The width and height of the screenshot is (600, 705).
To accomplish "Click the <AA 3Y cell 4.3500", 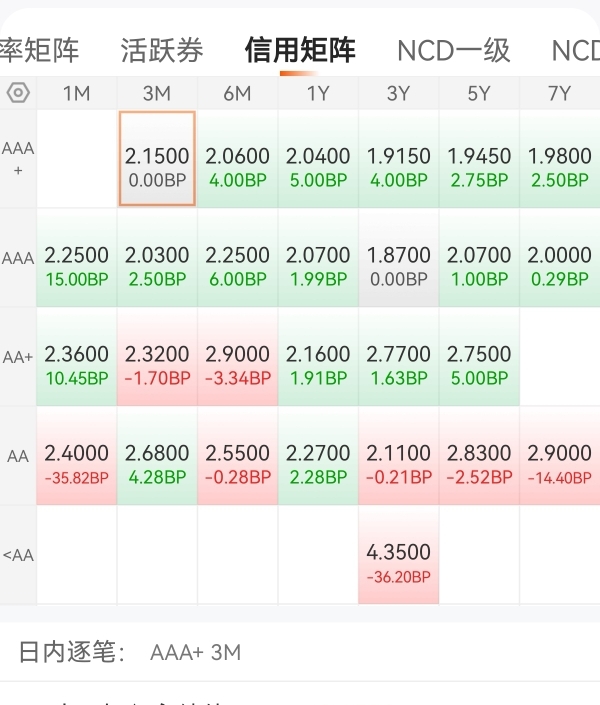I will (x=399, y=555).
